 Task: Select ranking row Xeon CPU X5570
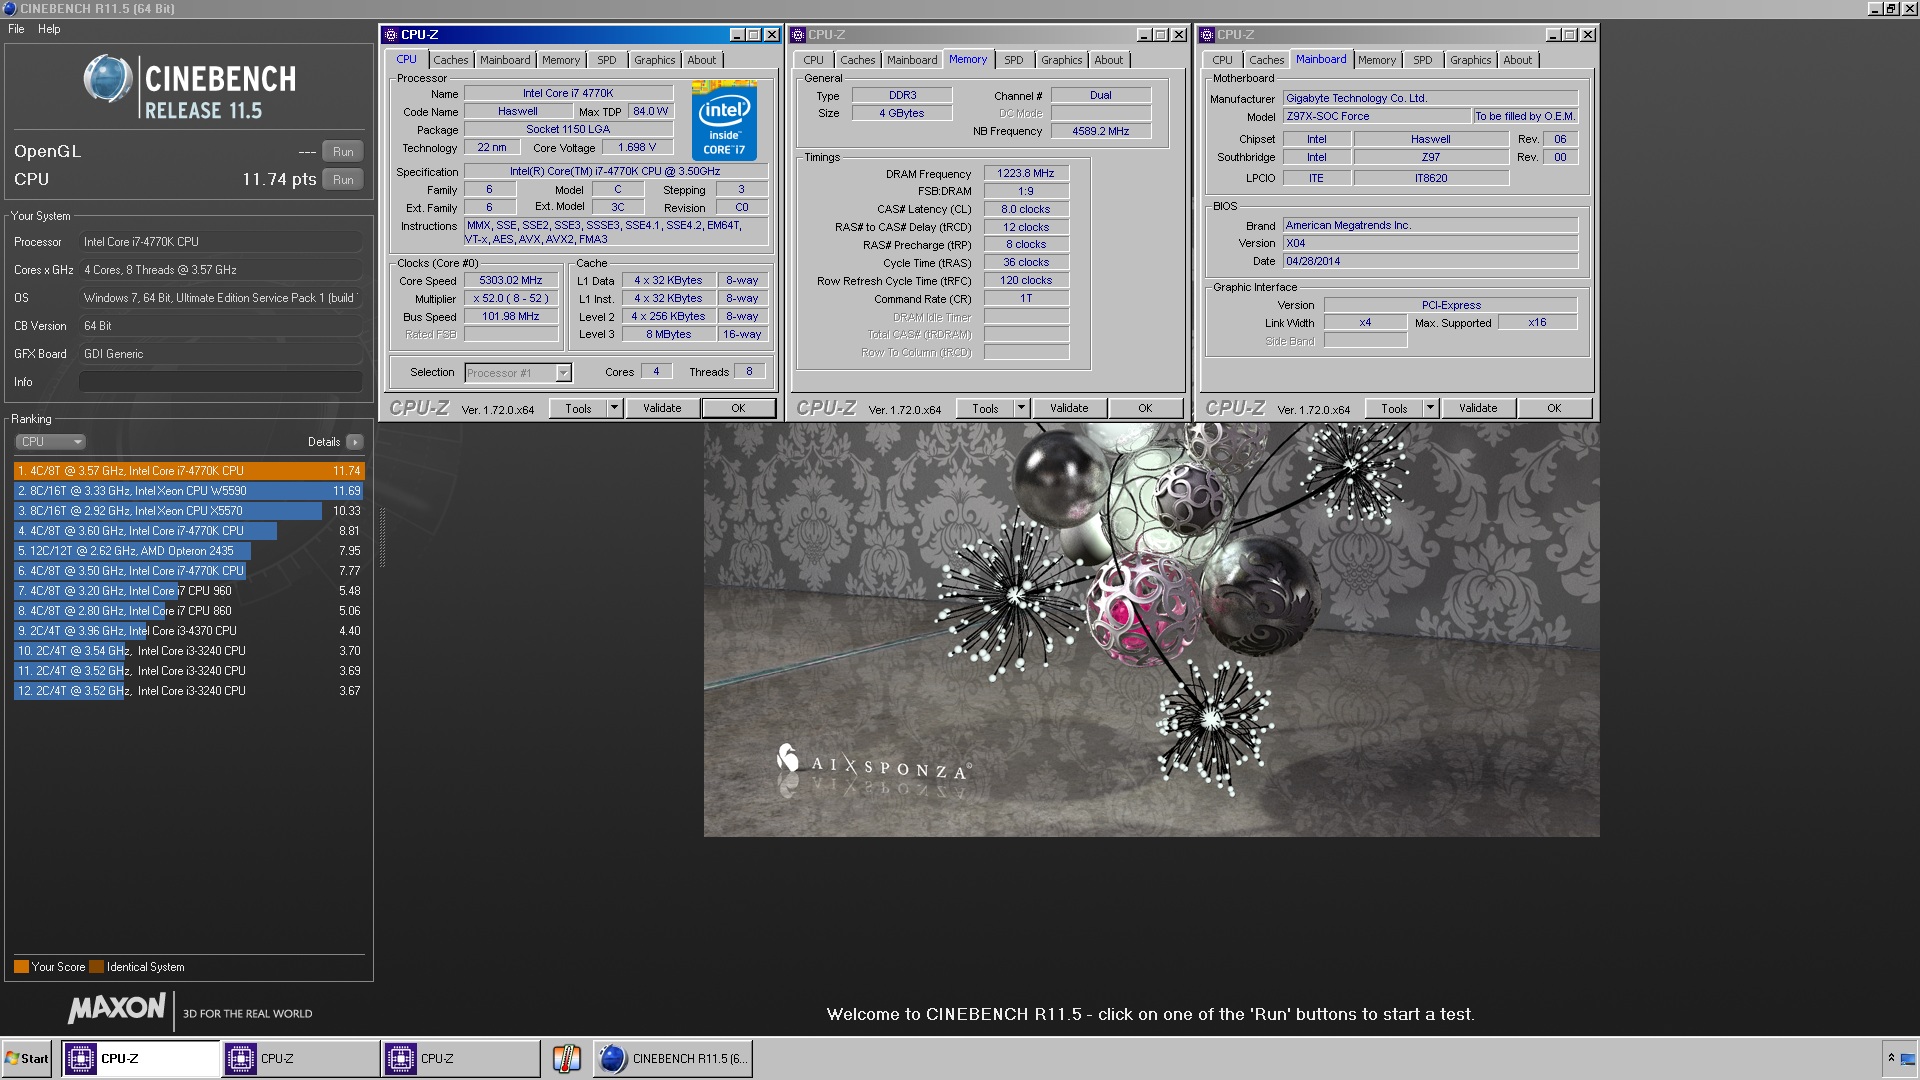coord(189,511)
